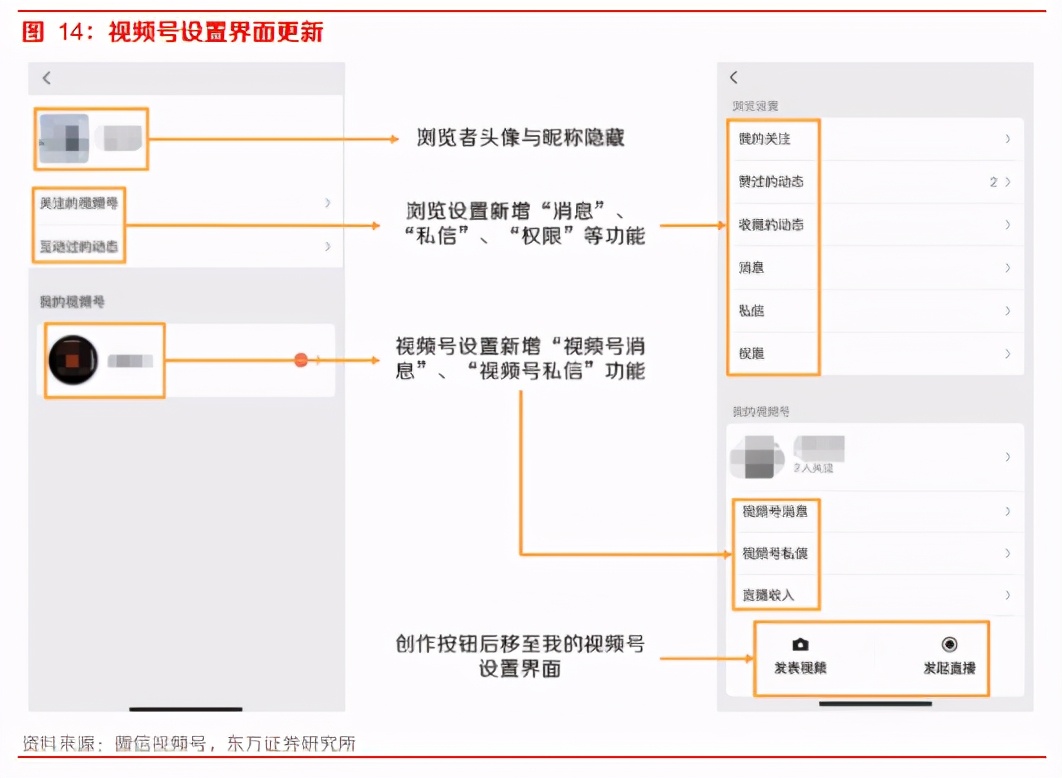The width and height of the screenshot is (1062, 778).
Task: Click figure title 视频号设置界面更新
Action: coord(216,32)
